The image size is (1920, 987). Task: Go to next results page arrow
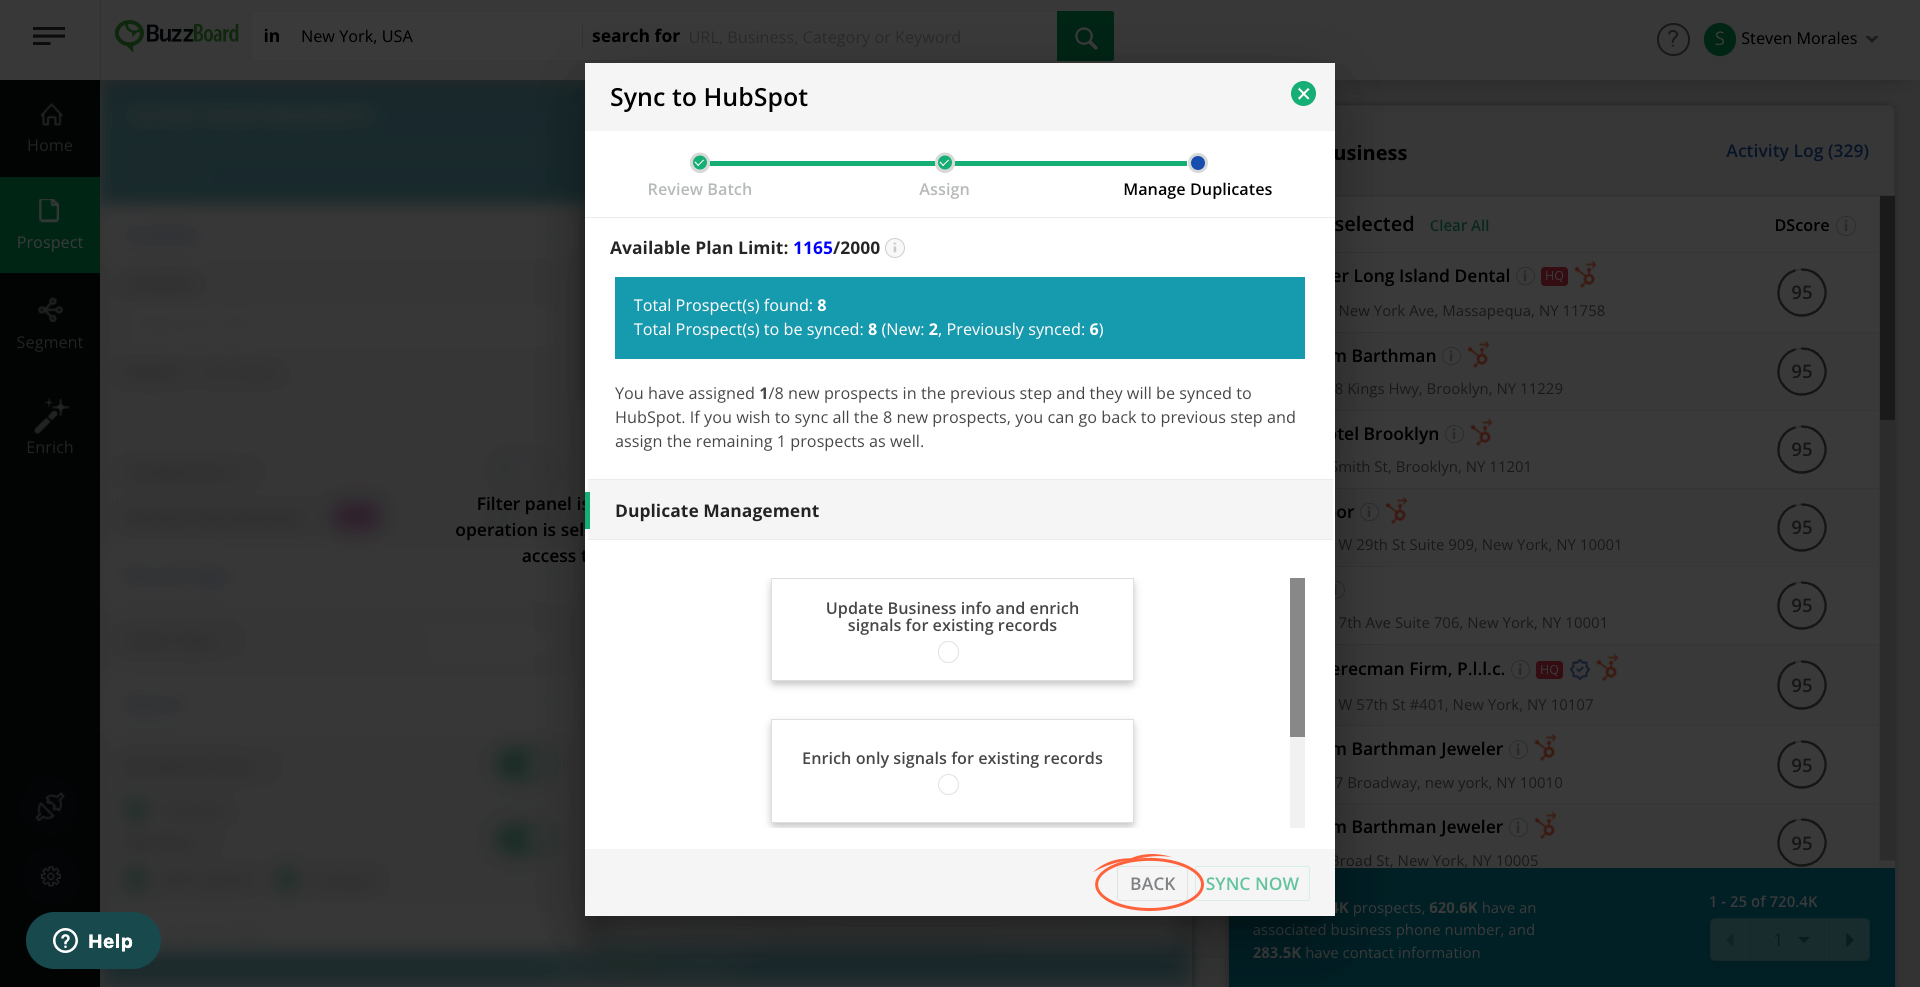1849,940
